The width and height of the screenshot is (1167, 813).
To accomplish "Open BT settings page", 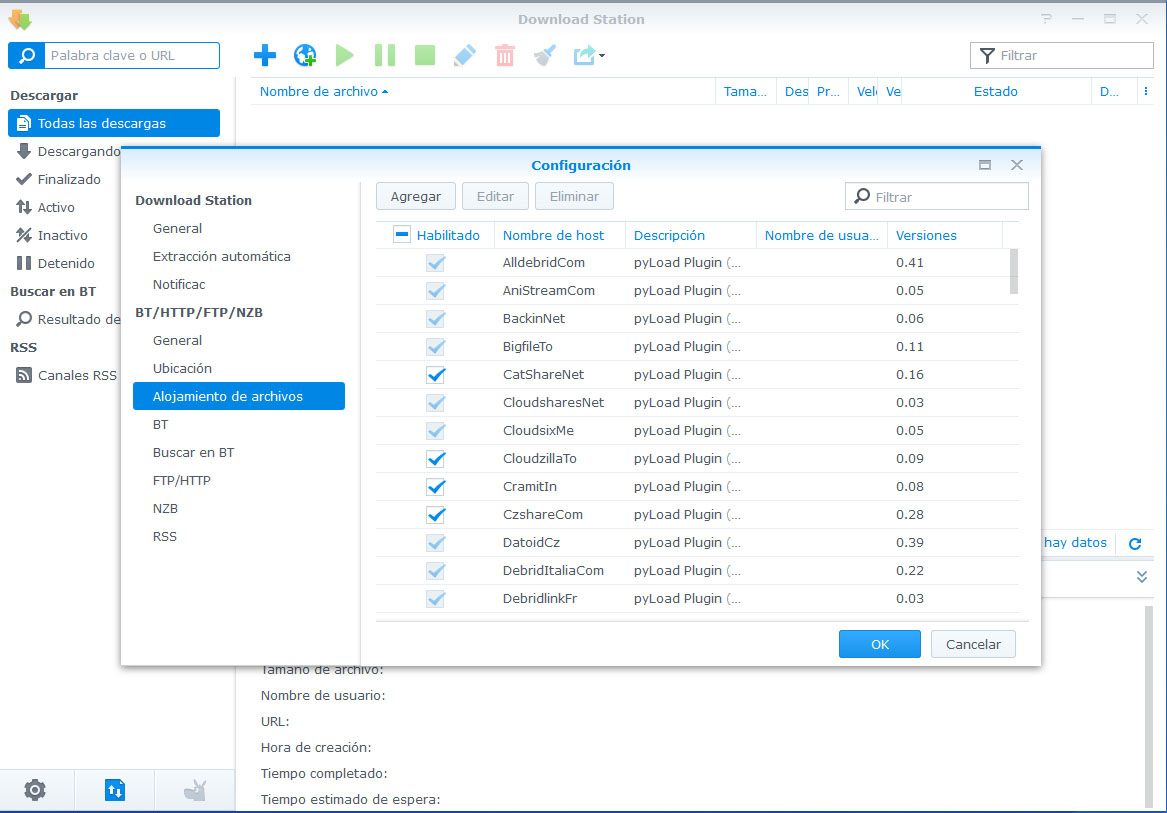I will click(161, 424).
